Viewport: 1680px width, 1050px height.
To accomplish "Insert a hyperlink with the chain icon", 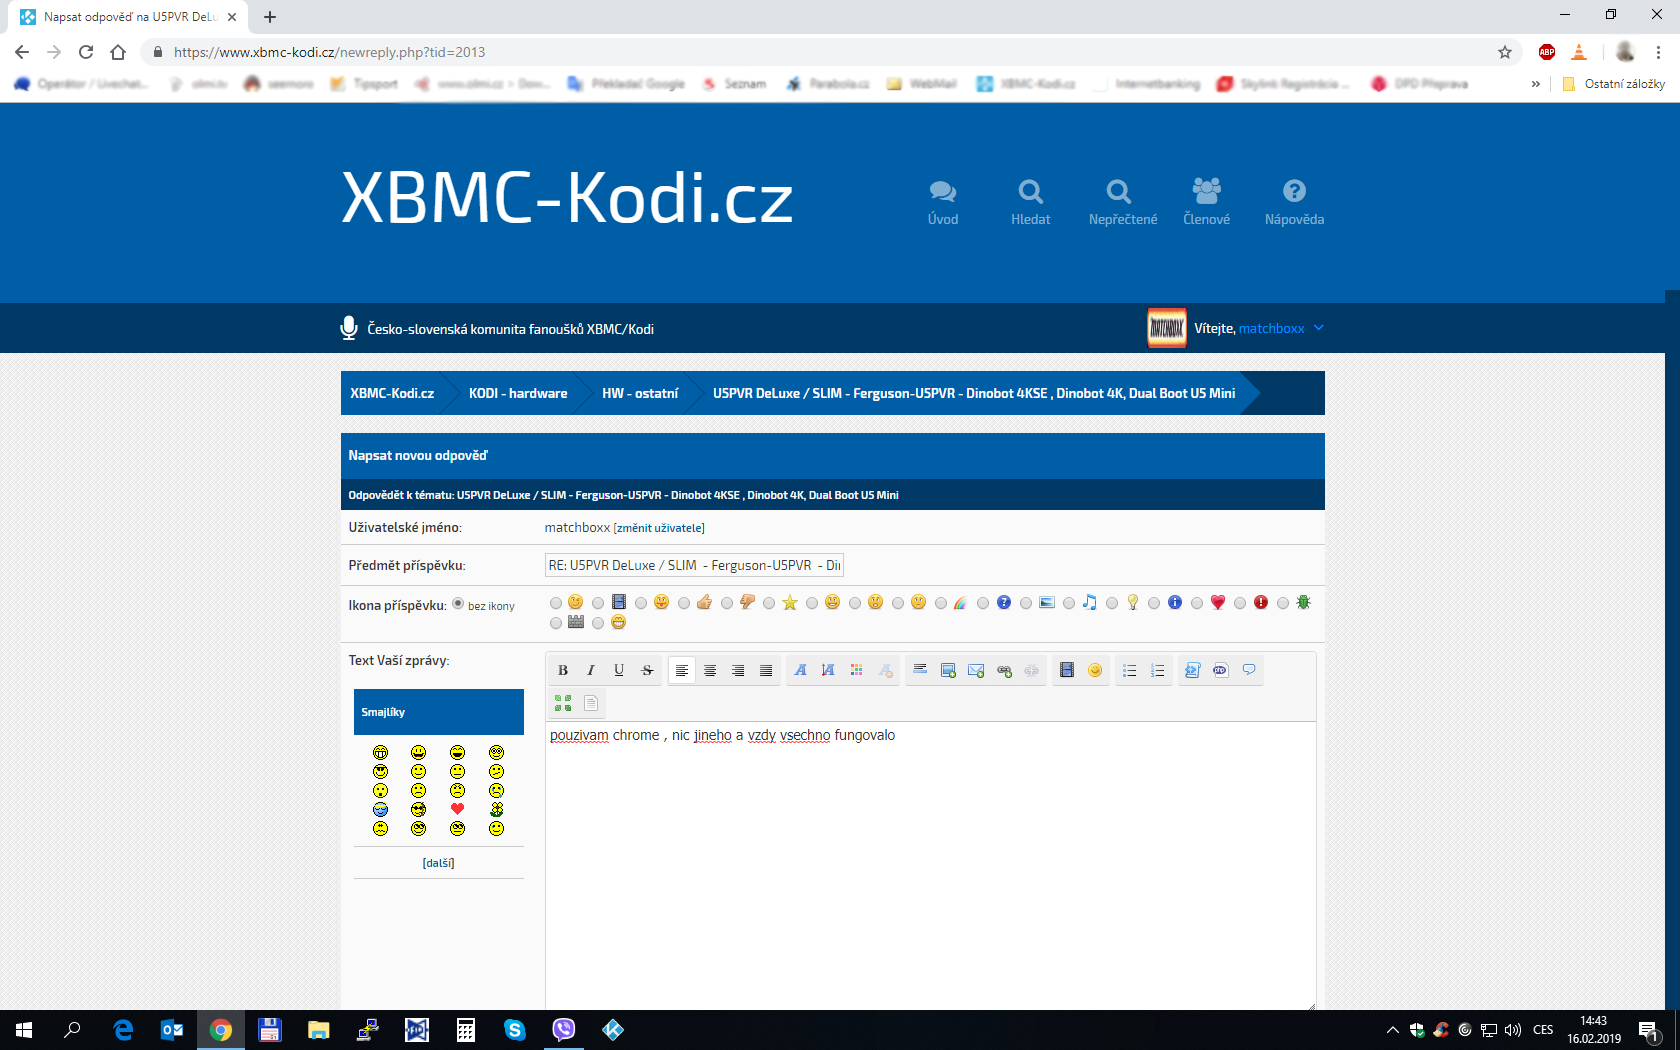I will point(1004,670).
